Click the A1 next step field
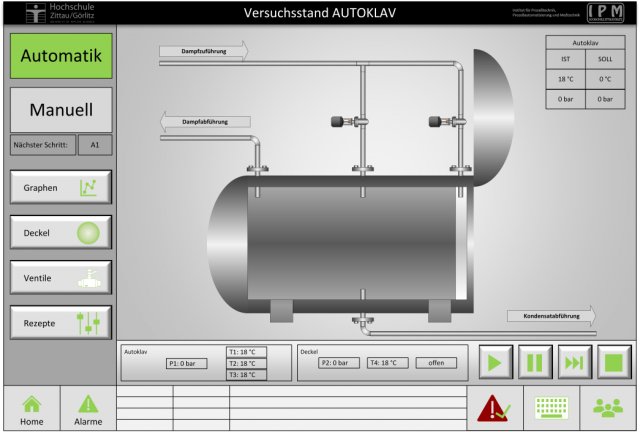The image size is (640, 432). tap(95, 145)
